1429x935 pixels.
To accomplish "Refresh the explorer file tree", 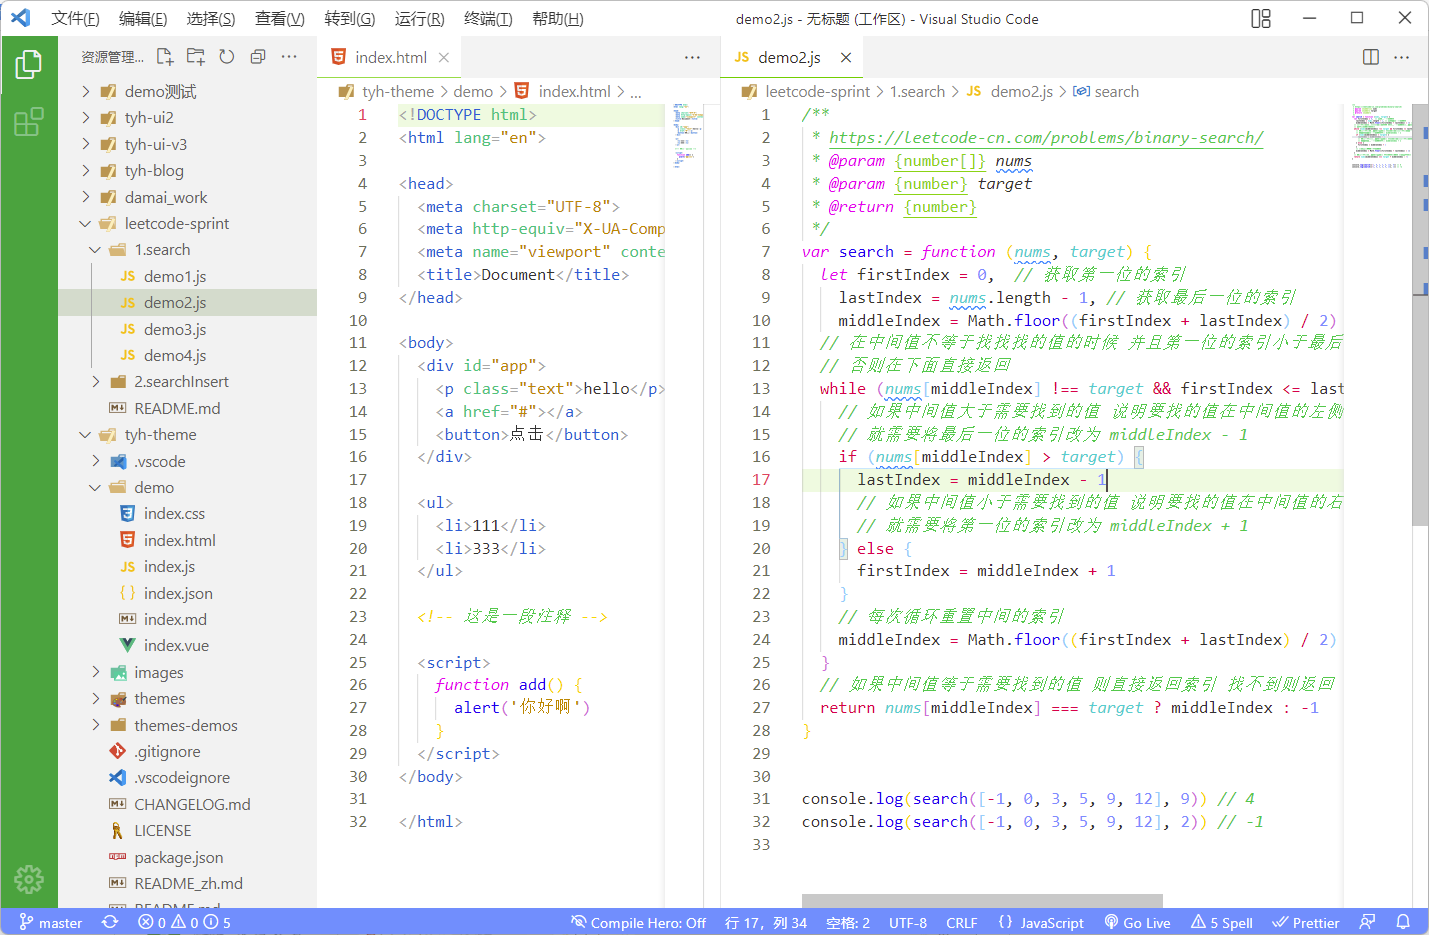I will 227,57.
